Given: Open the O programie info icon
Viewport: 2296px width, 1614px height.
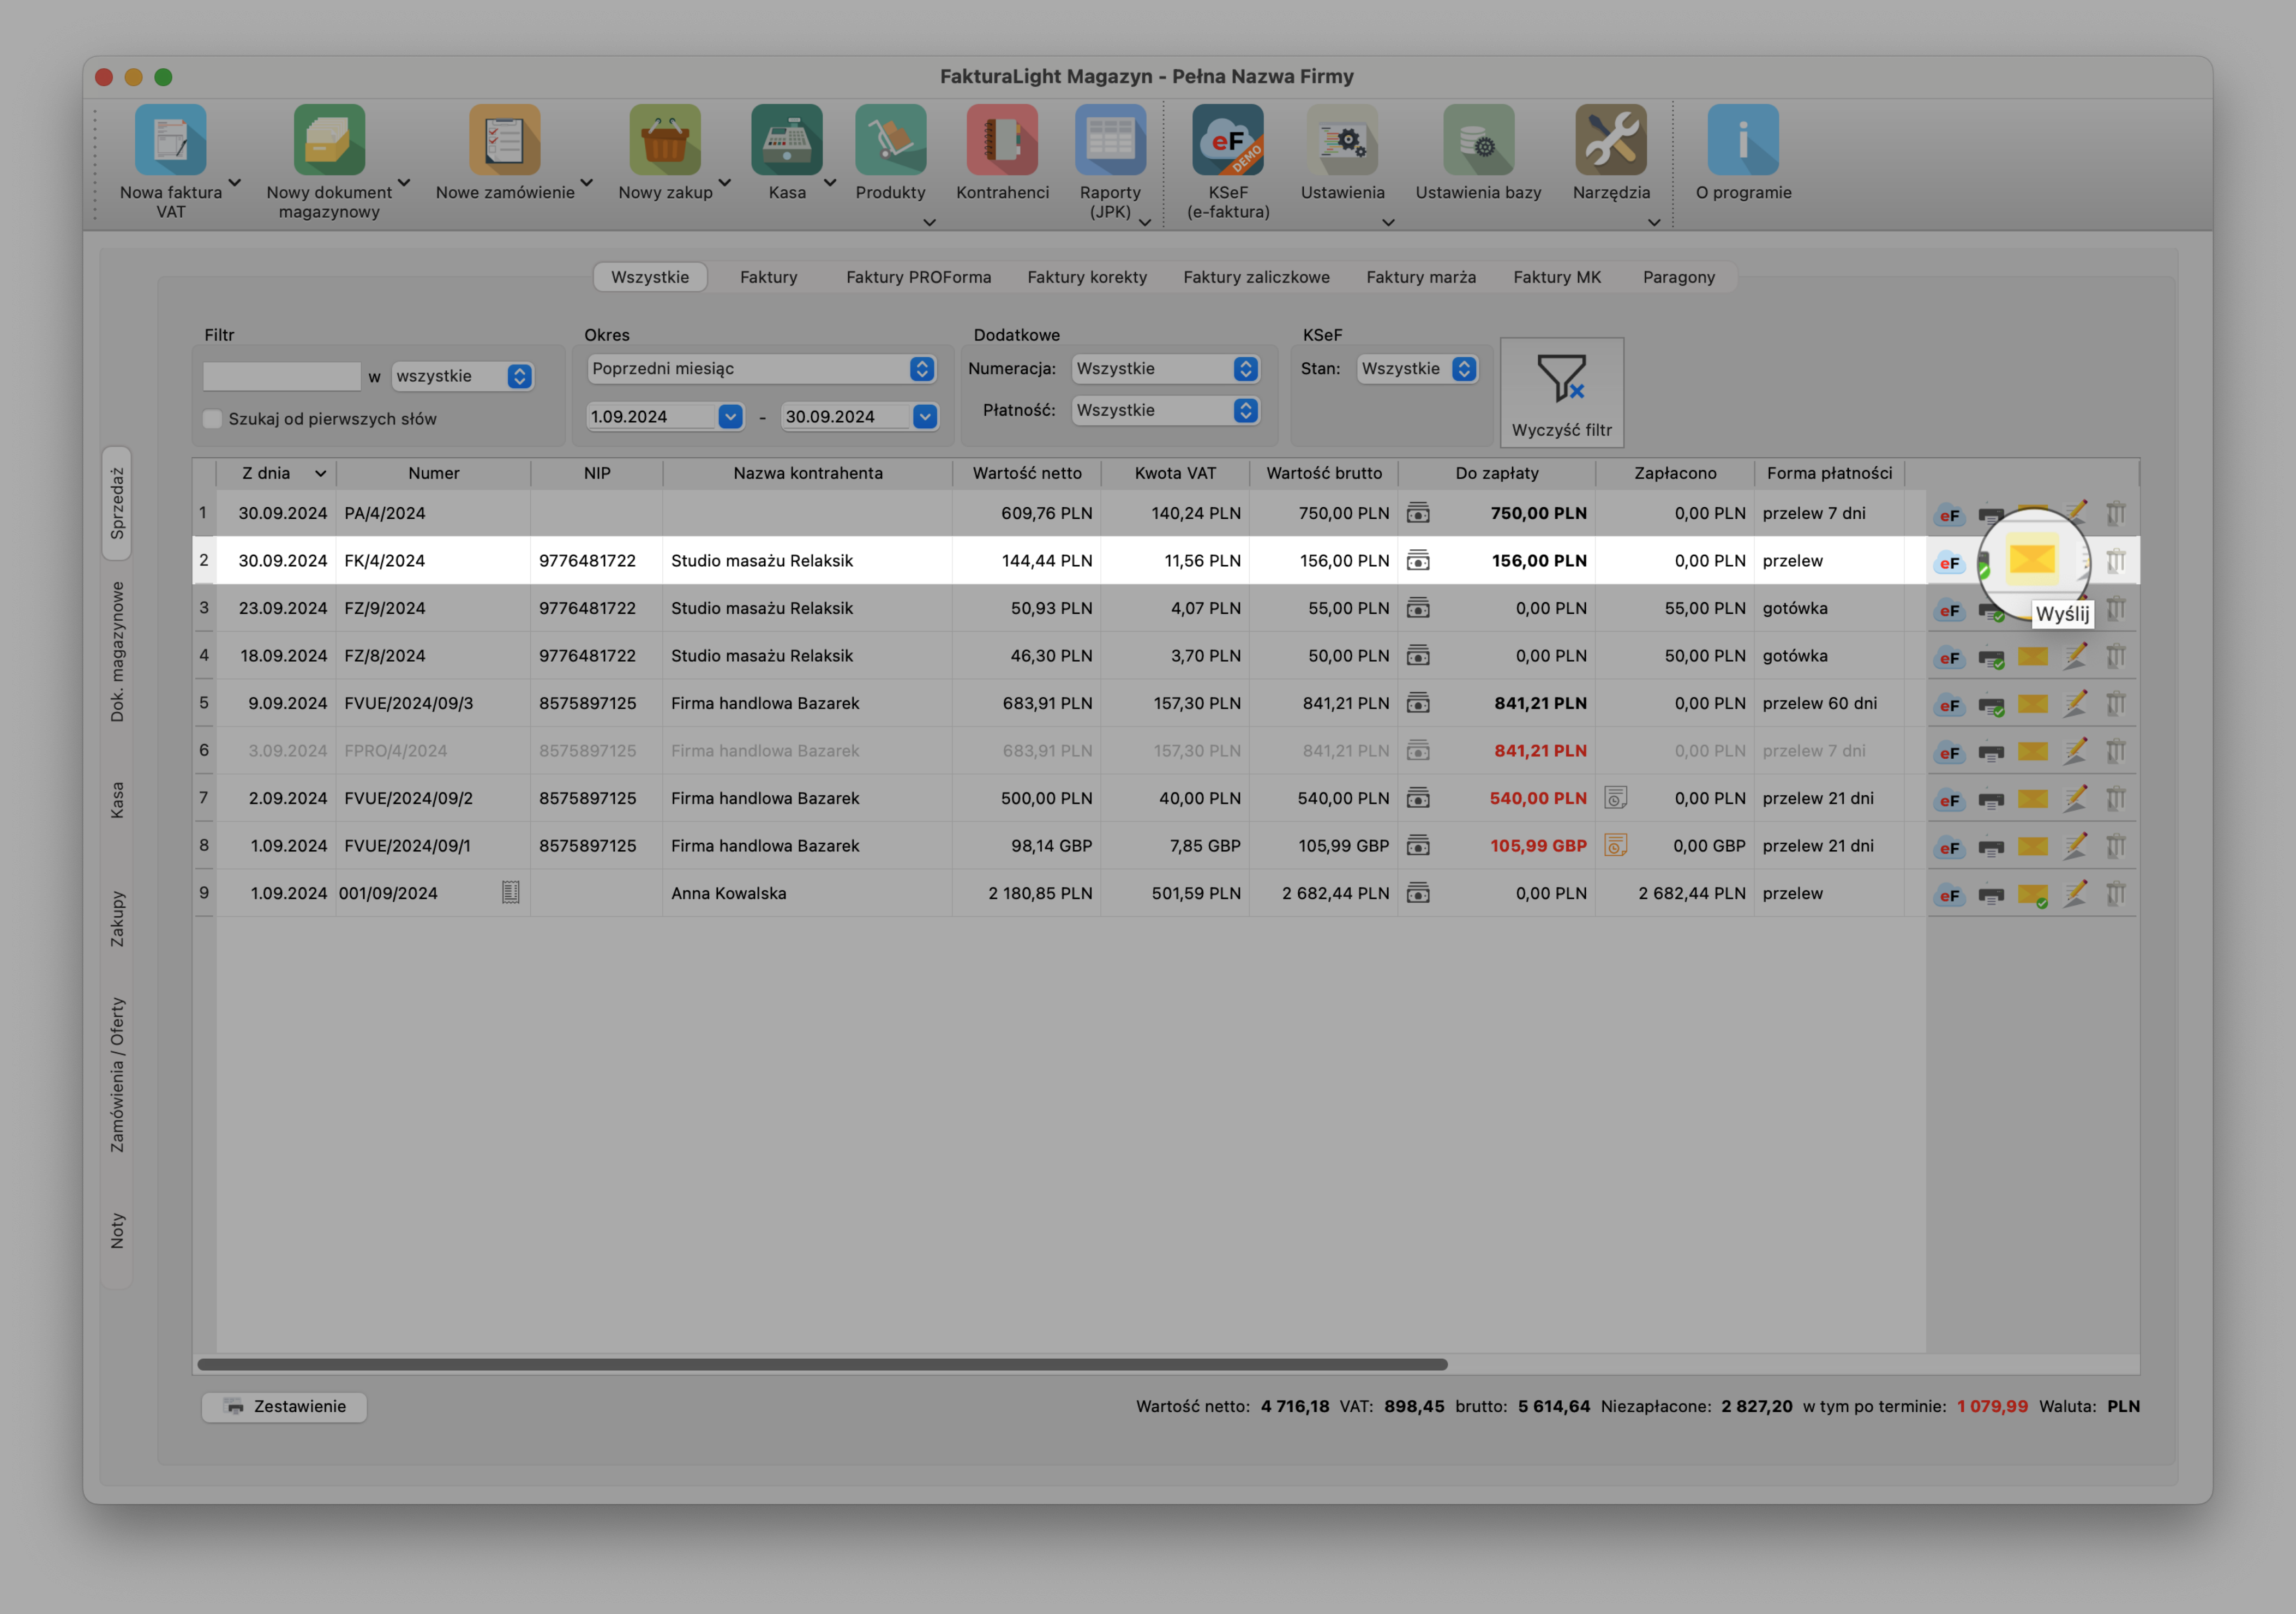Looking at the screenshot, I should point(1743,140).
